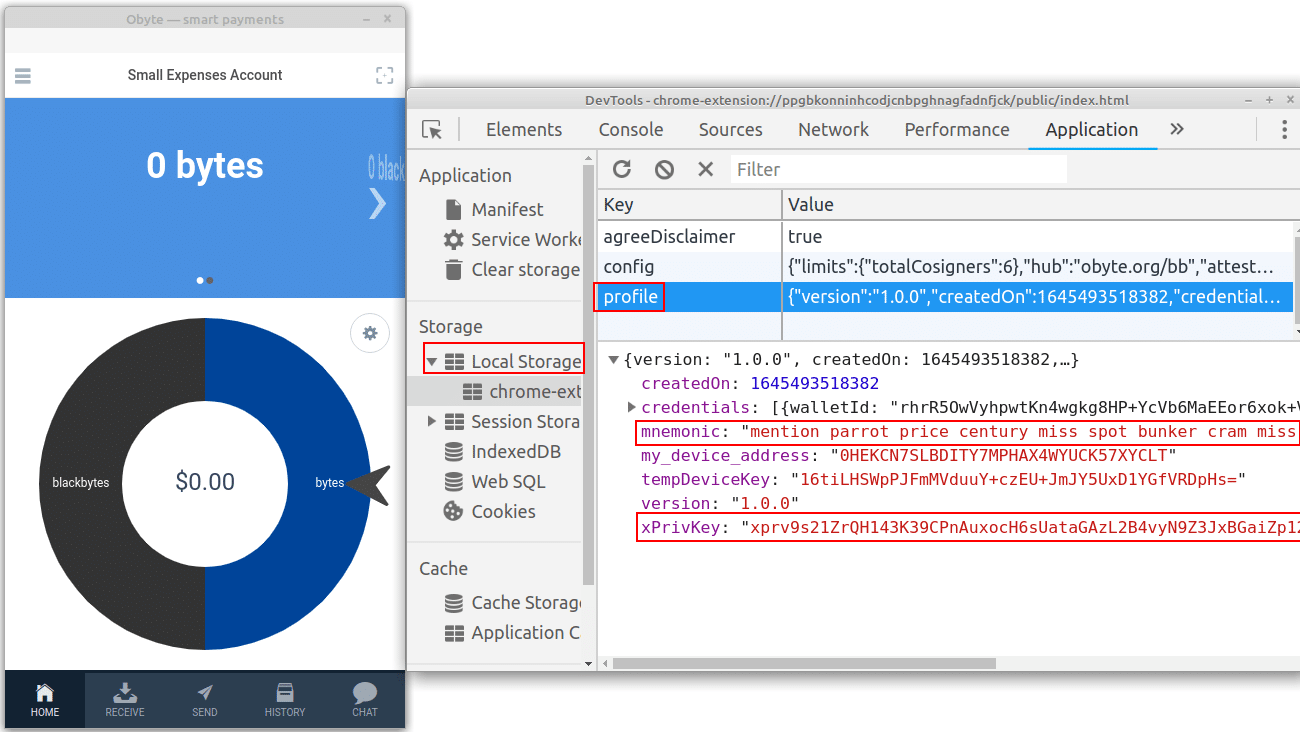The image size is (1300, 732).
Task: Select the agreeDisclaimer key row
Action: coord(945,237)
